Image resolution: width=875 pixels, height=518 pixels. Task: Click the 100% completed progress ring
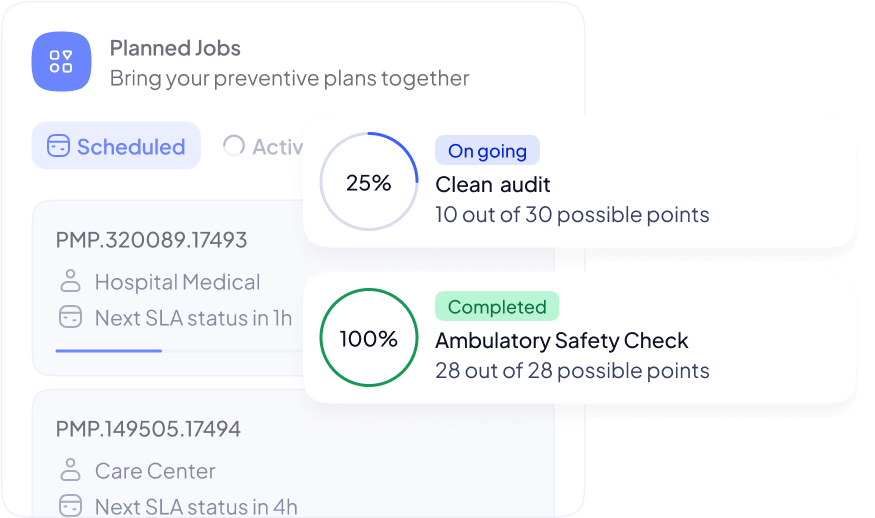pos(369,337)
